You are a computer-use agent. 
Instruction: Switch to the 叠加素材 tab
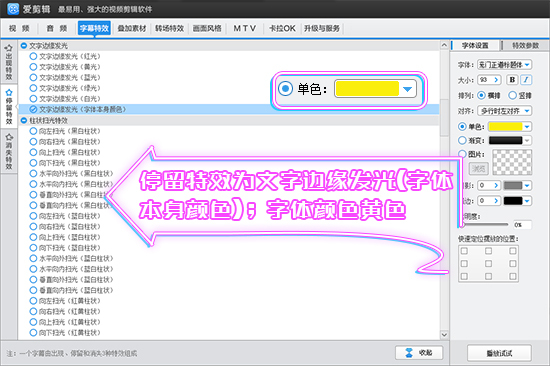pyautogui.click(x=132, y=28)
